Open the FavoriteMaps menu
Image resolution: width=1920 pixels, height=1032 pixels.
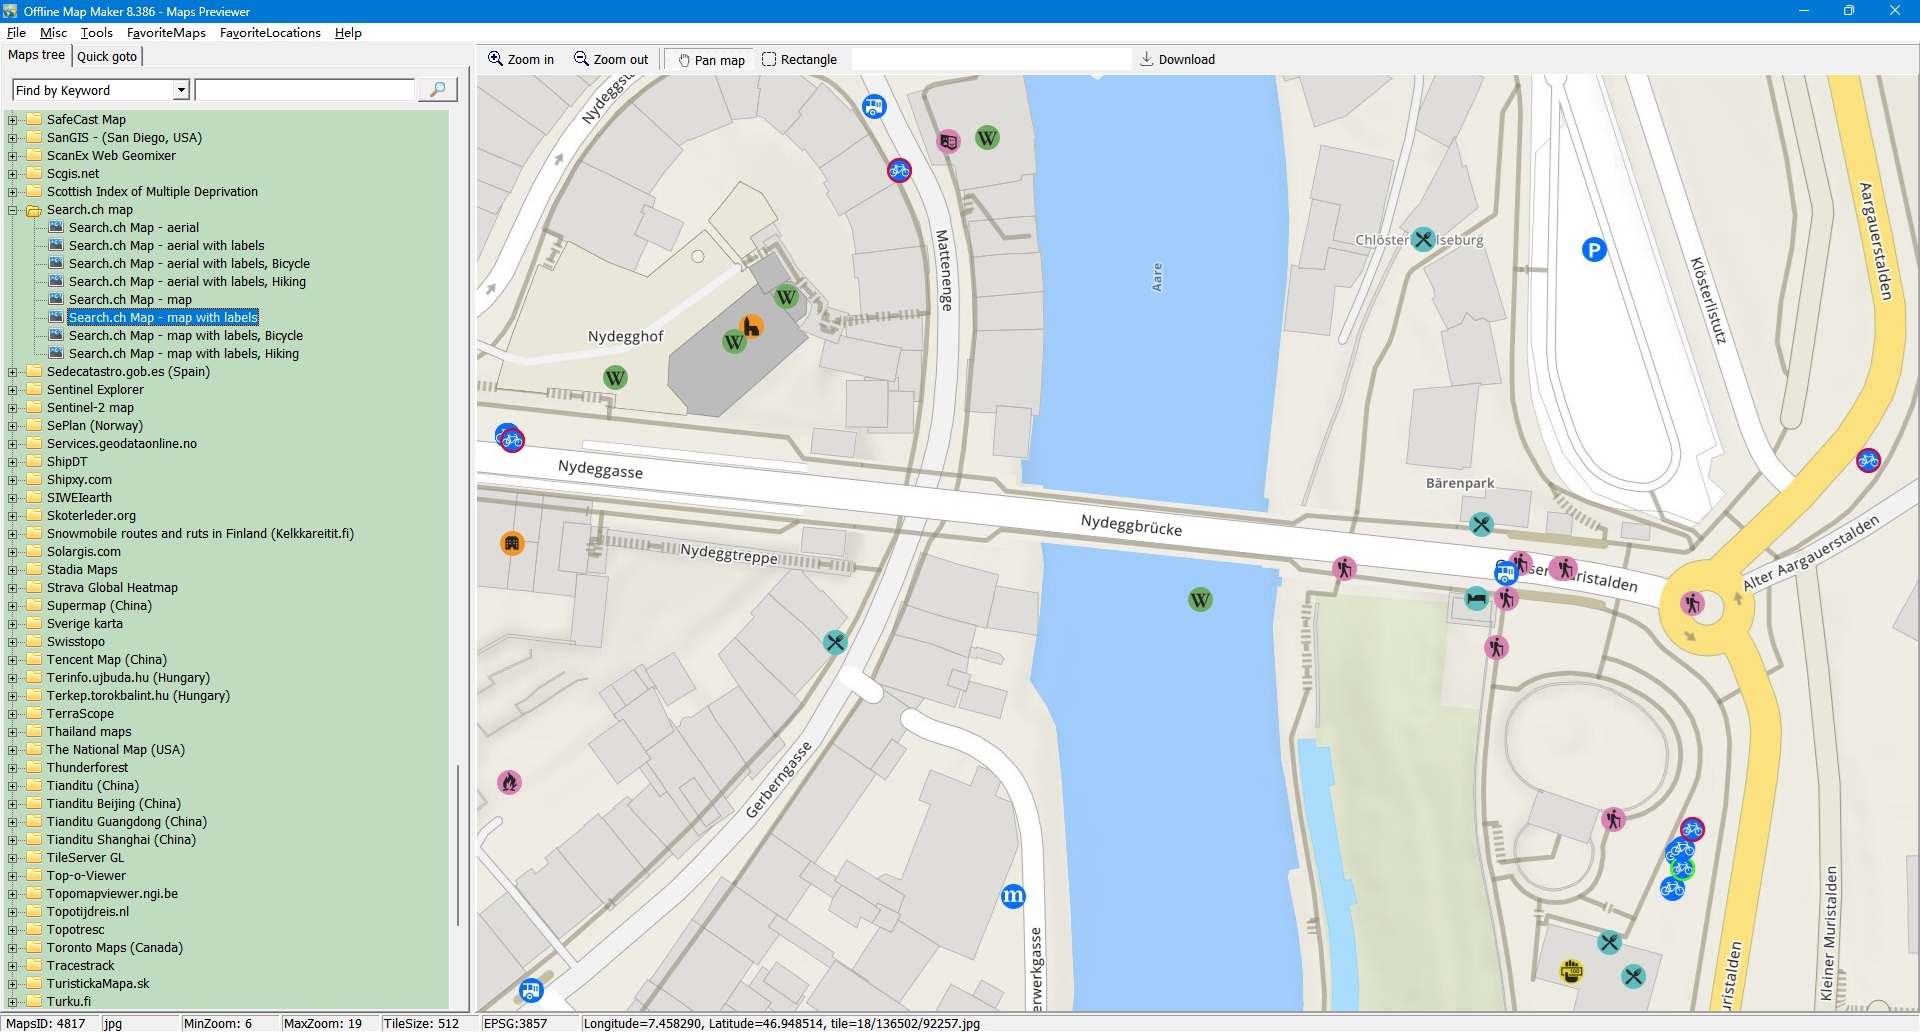[x=166, y=33]
